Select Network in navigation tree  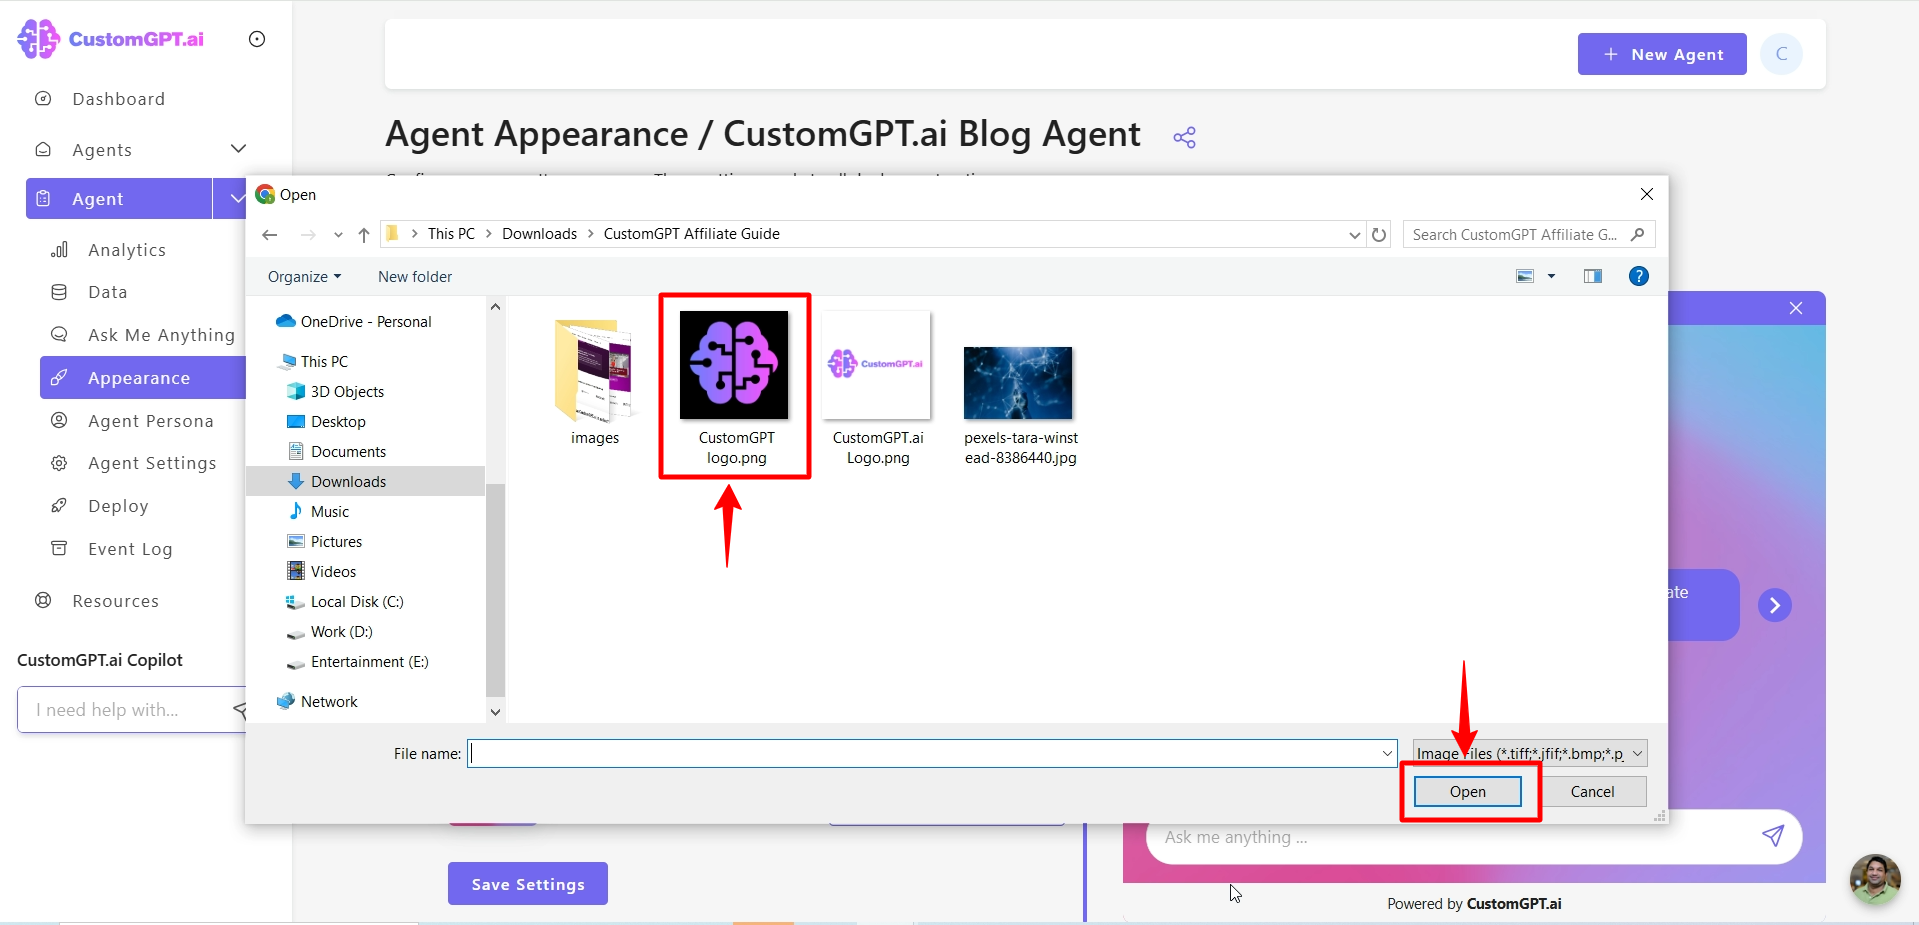point(329,702)
